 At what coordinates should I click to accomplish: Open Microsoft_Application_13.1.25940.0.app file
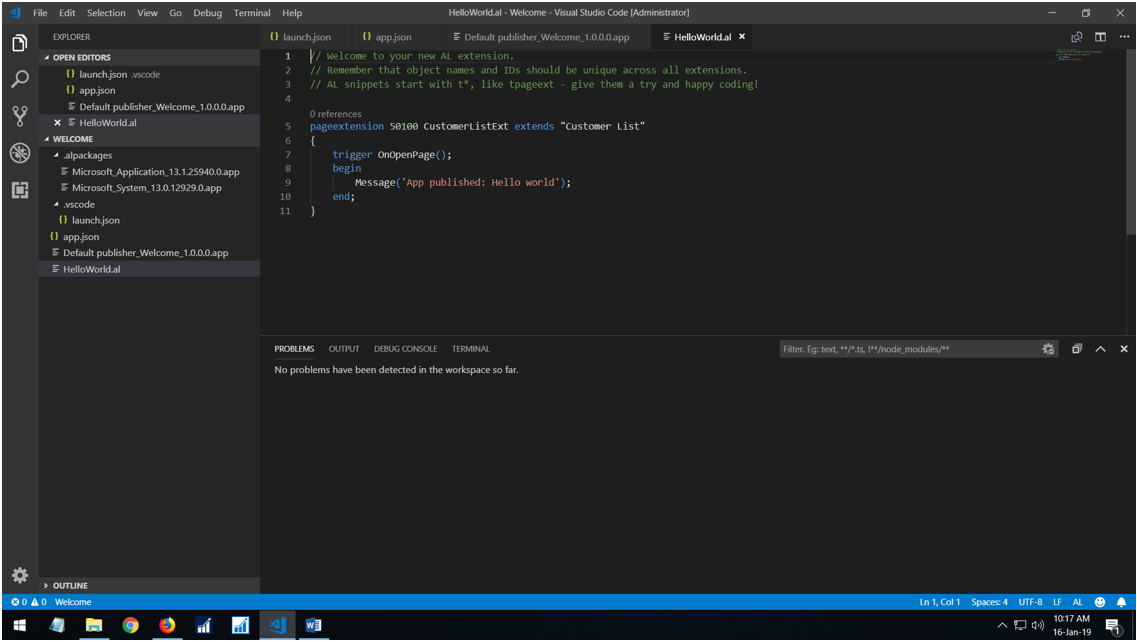pos(149,172)
